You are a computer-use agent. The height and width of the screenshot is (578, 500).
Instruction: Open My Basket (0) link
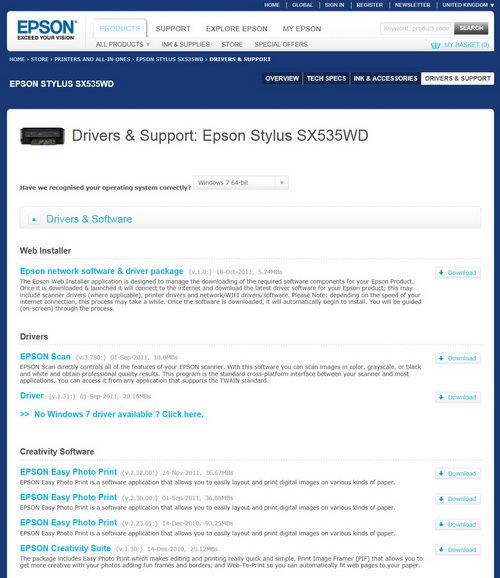466,45
